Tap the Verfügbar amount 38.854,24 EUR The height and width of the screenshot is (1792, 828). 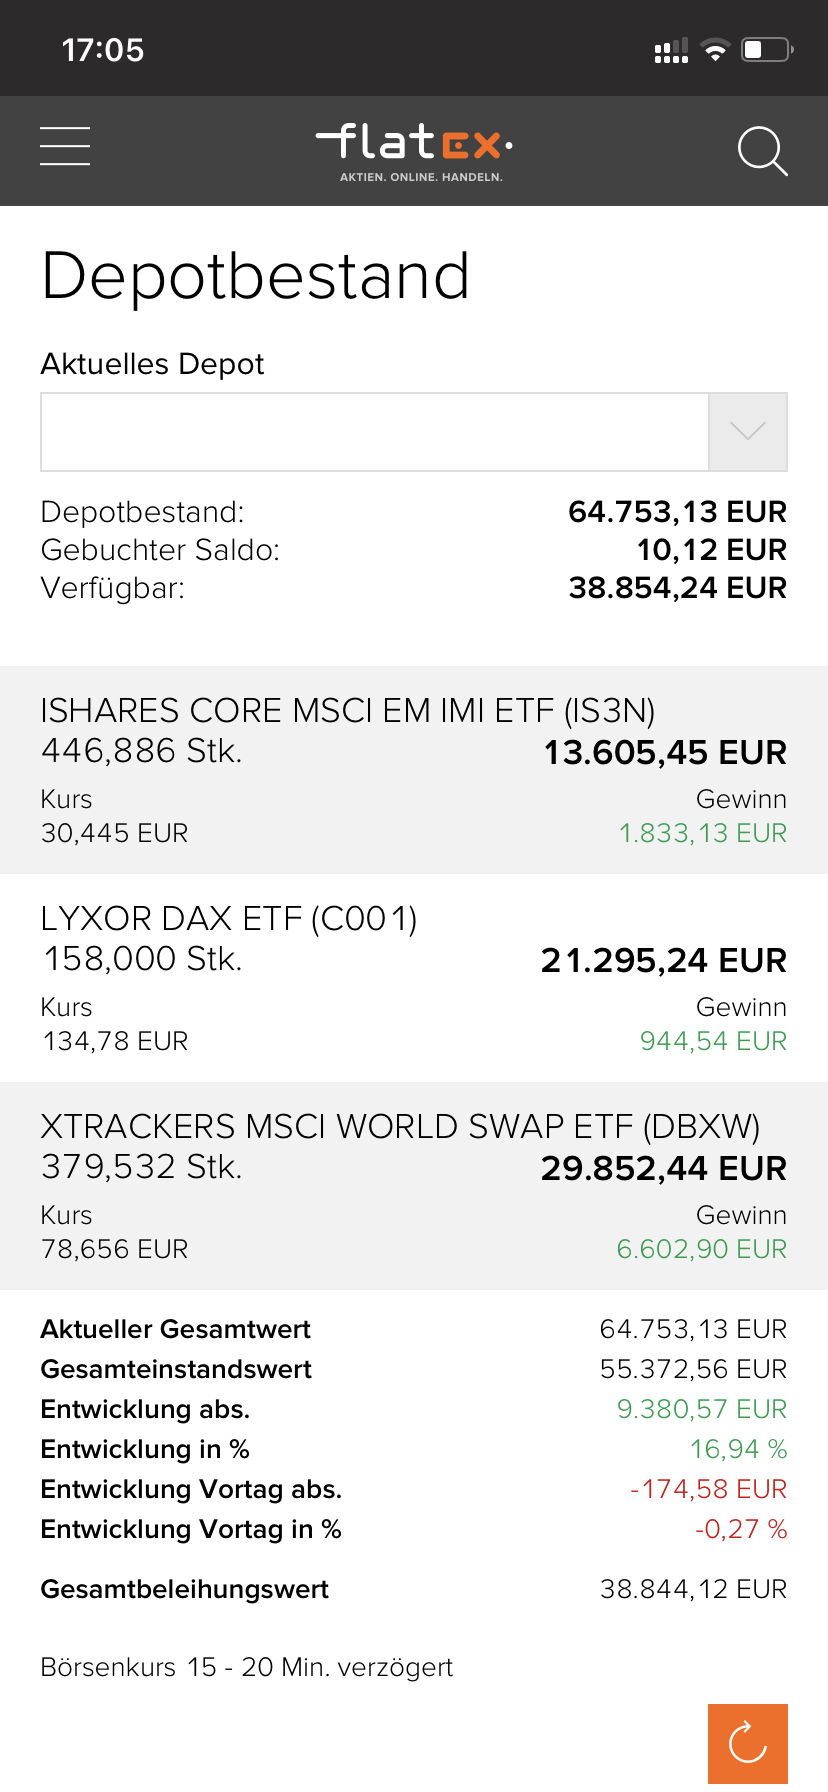tap(678, 588)
